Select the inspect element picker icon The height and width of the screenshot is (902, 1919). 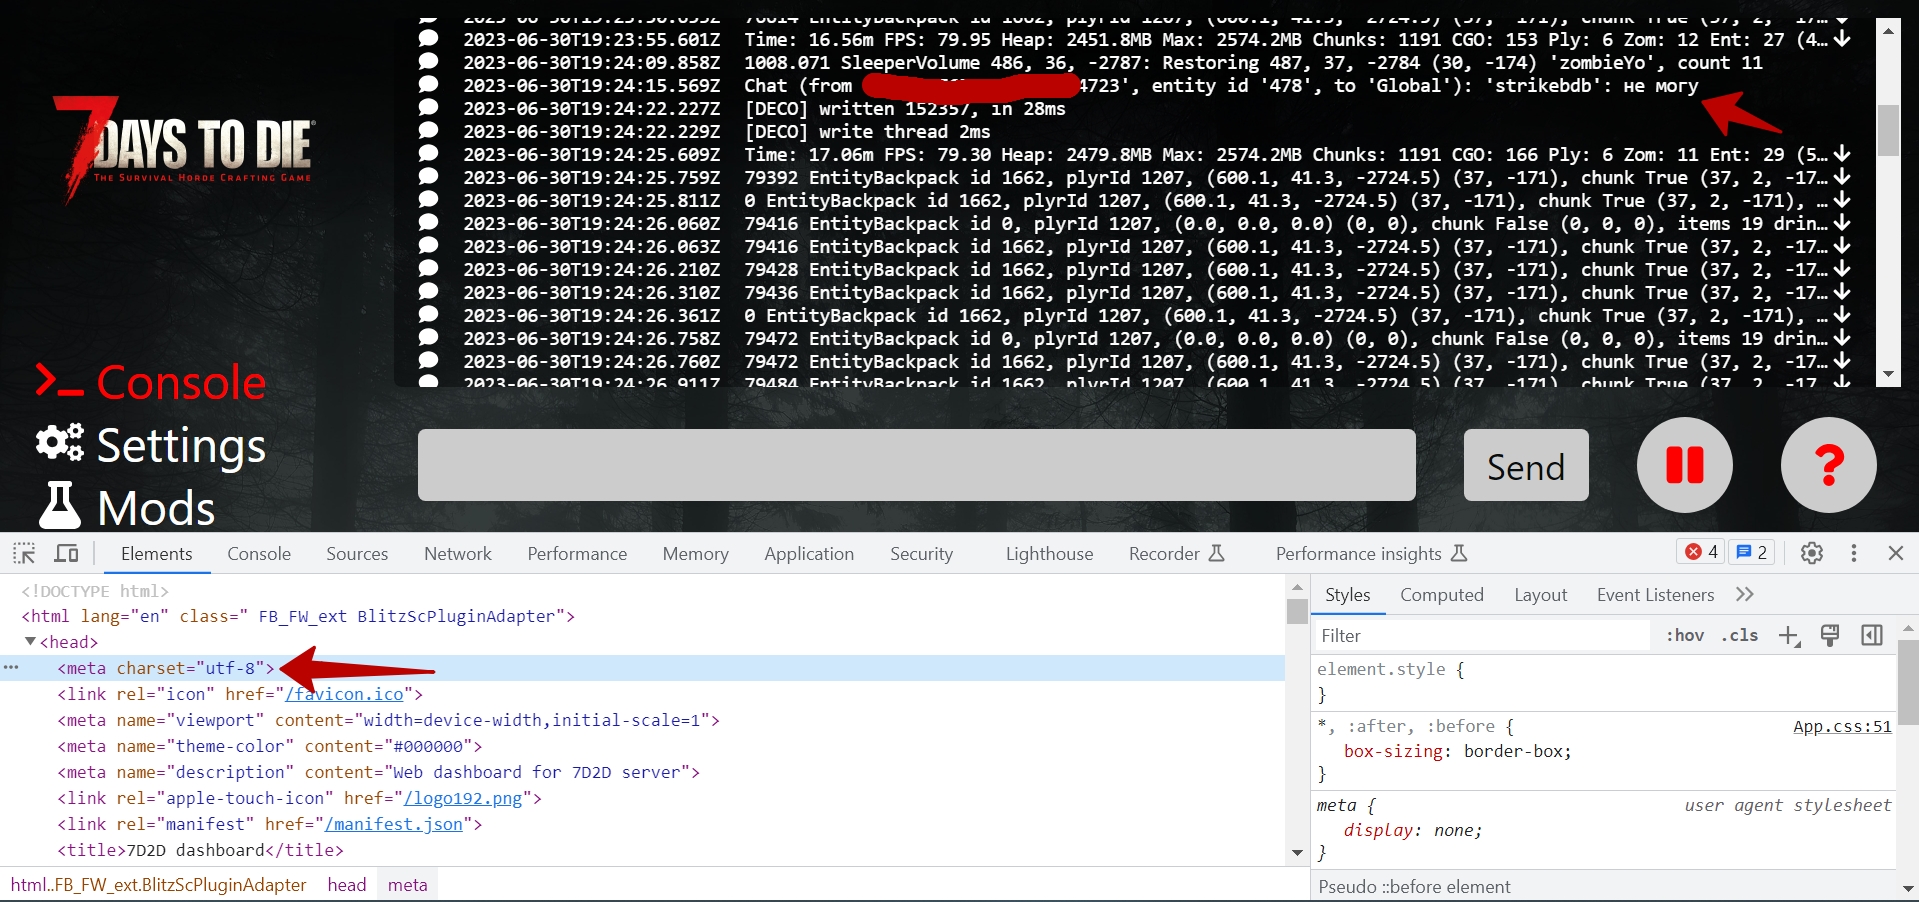pyautogui.click(x=24, y=553)
